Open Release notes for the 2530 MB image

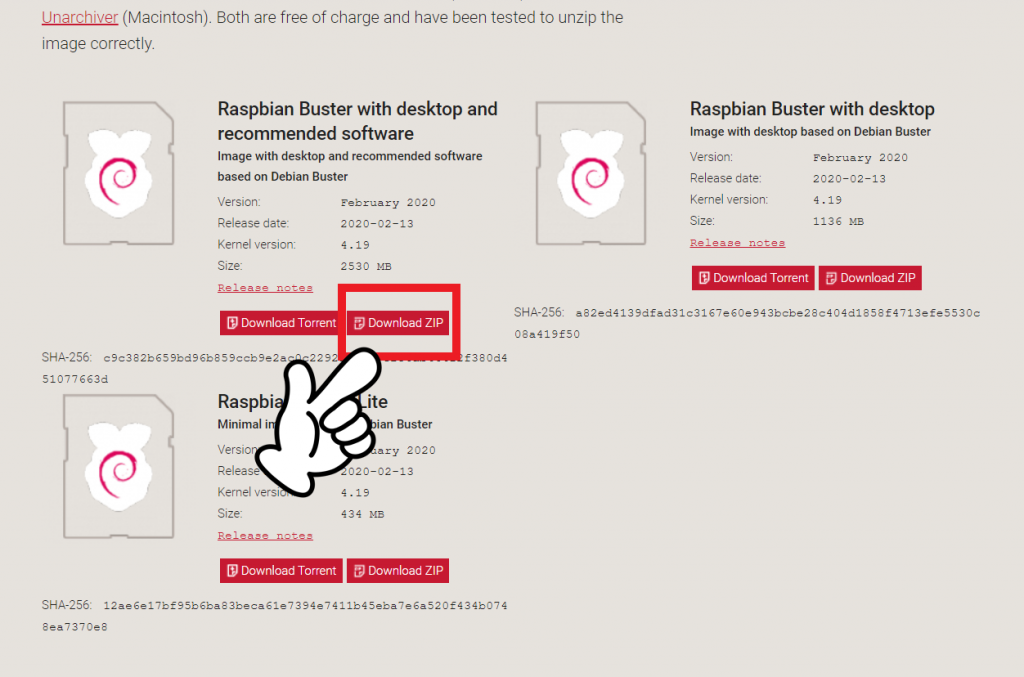click(265, 288)
